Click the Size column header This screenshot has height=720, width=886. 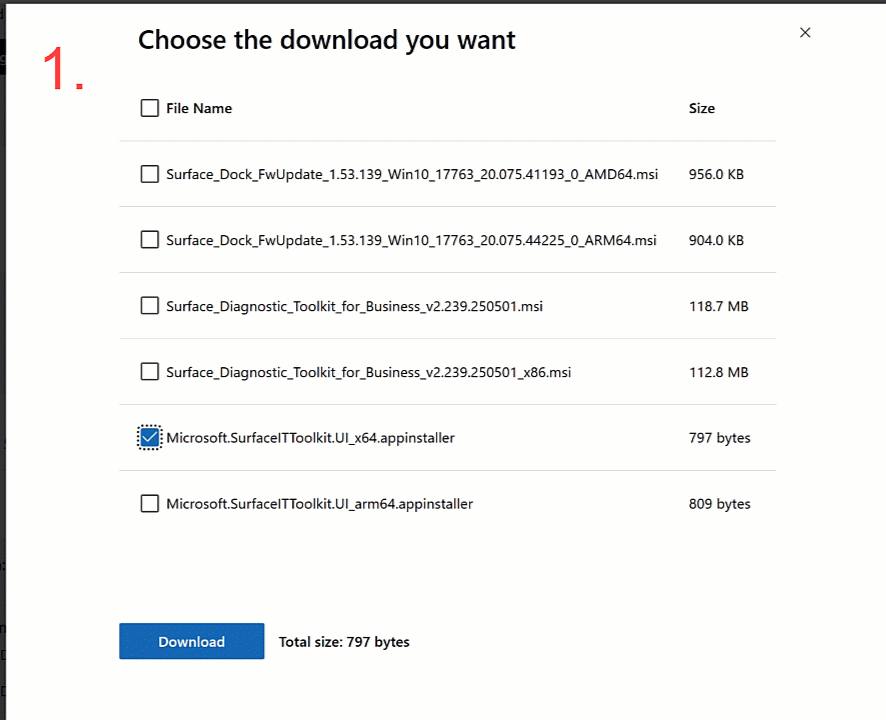tap(702, 108)
